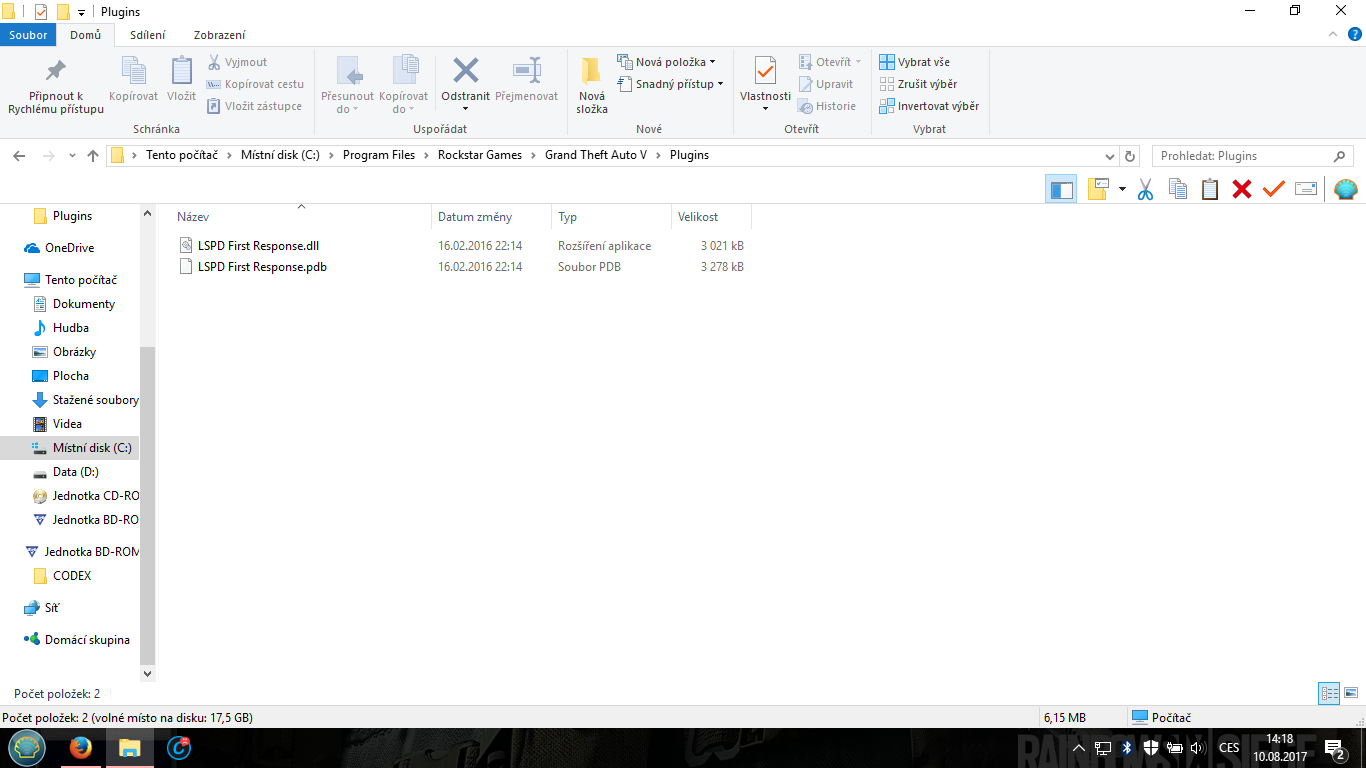Toggle the preview pane toolbar button
Viewport: 1366px width, 768px height.
1061,189
